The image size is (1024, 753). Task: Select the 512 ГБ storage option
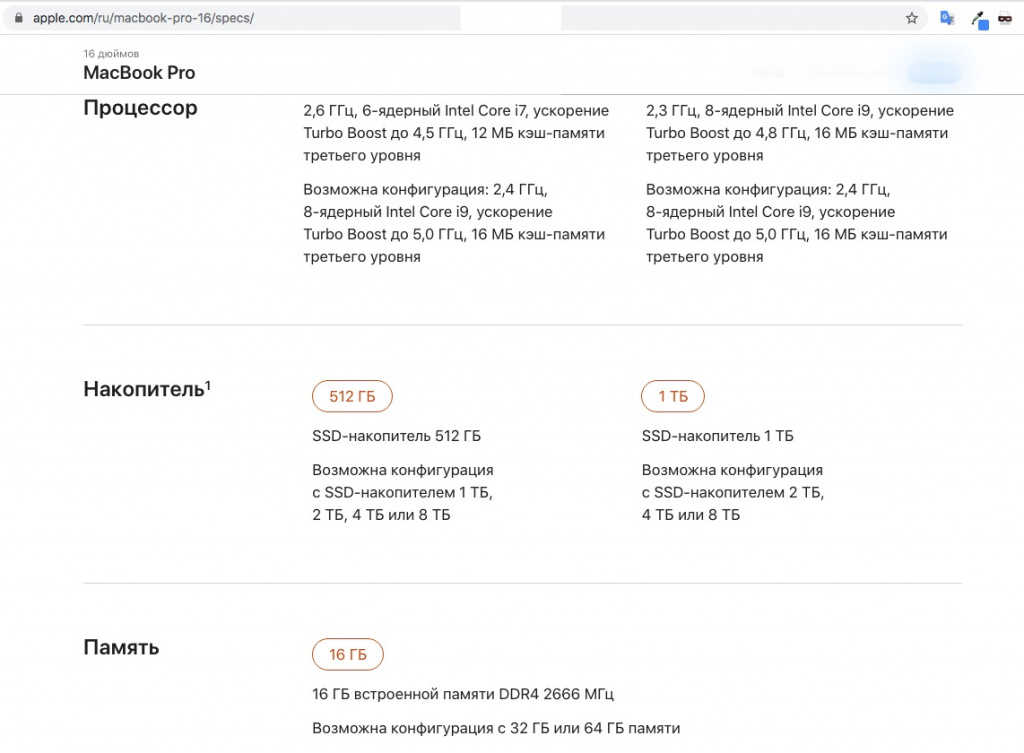pyautogui.click(x=352, y=396)
